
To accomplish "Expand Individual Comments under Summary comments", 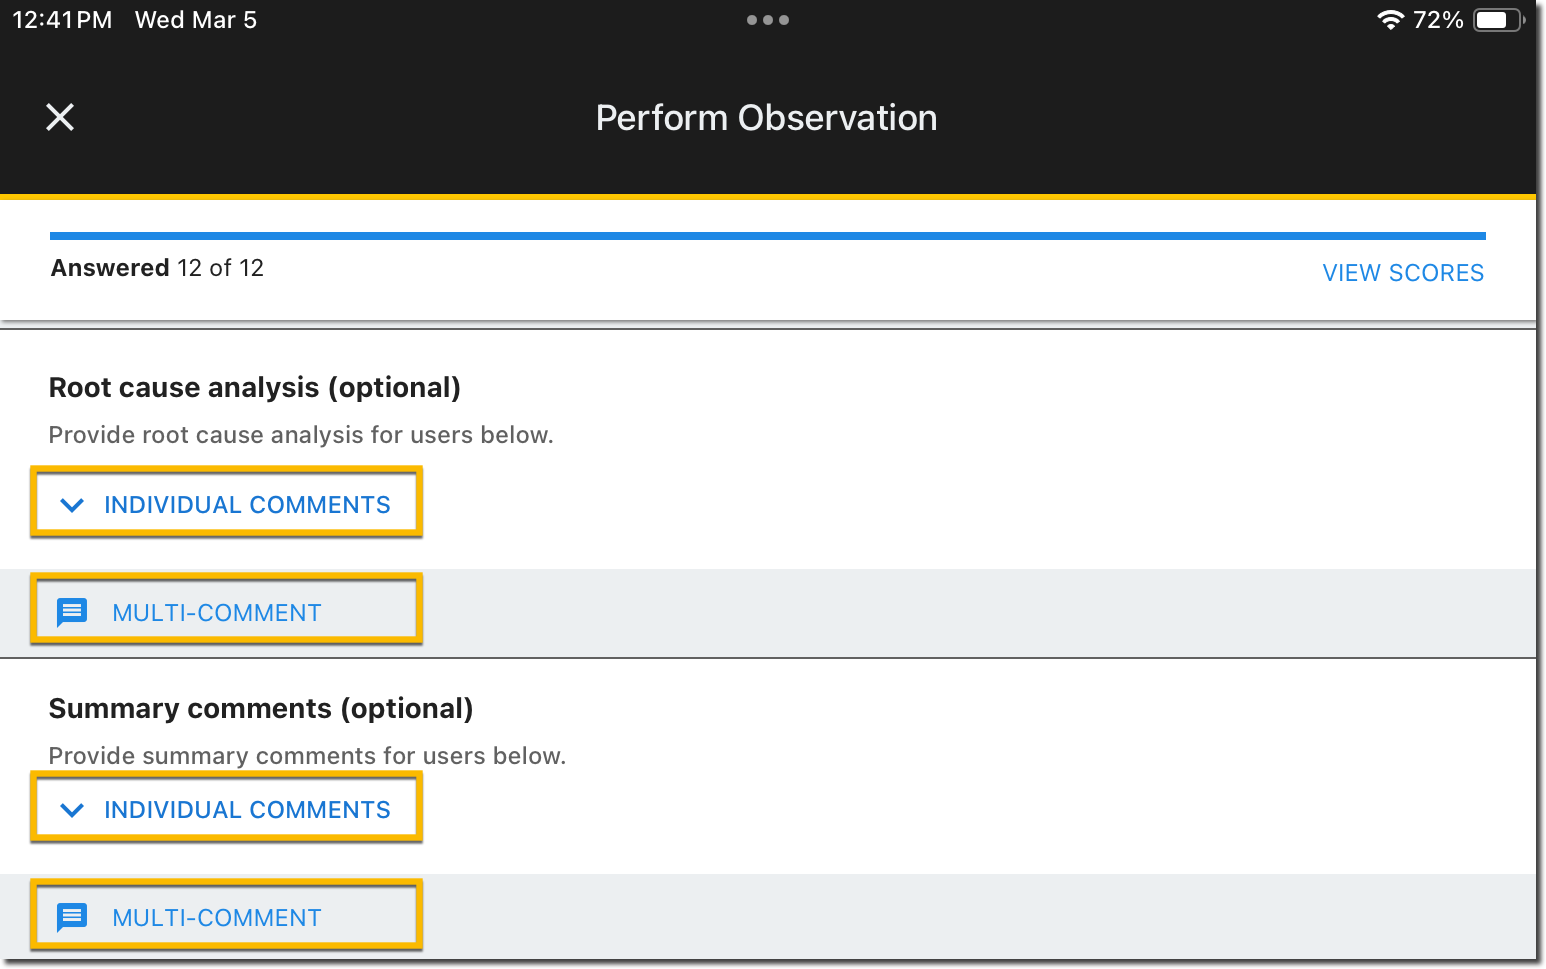I will (x=246, y=810).
